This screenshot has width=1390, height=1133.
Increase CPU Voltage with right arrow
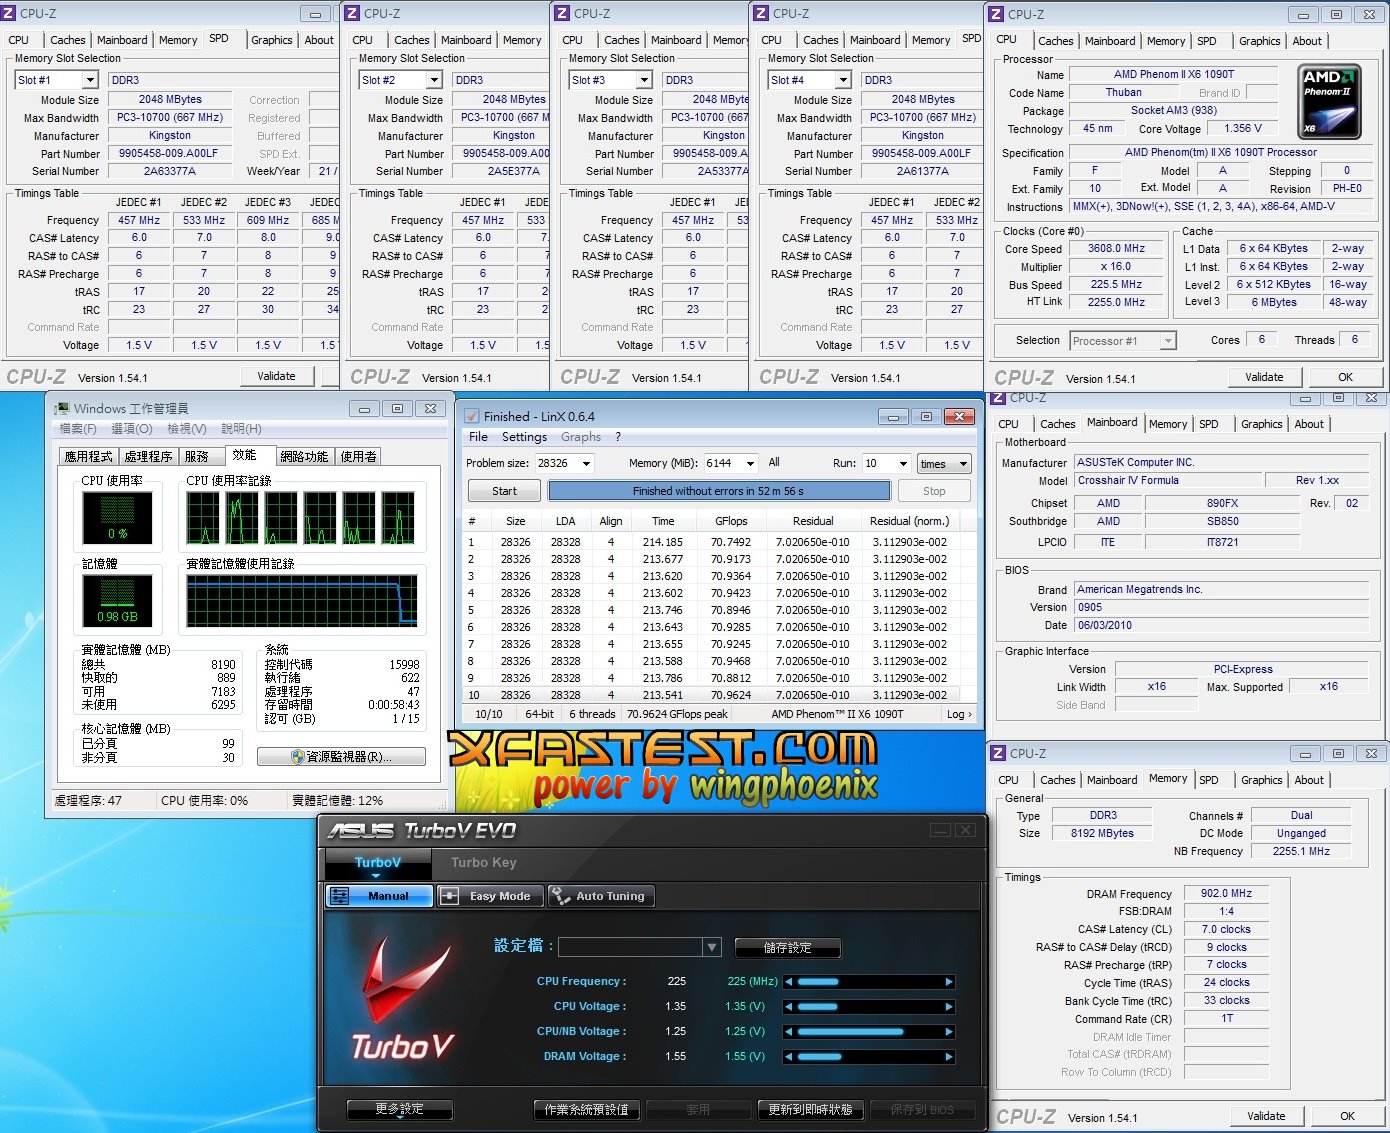949,1007
